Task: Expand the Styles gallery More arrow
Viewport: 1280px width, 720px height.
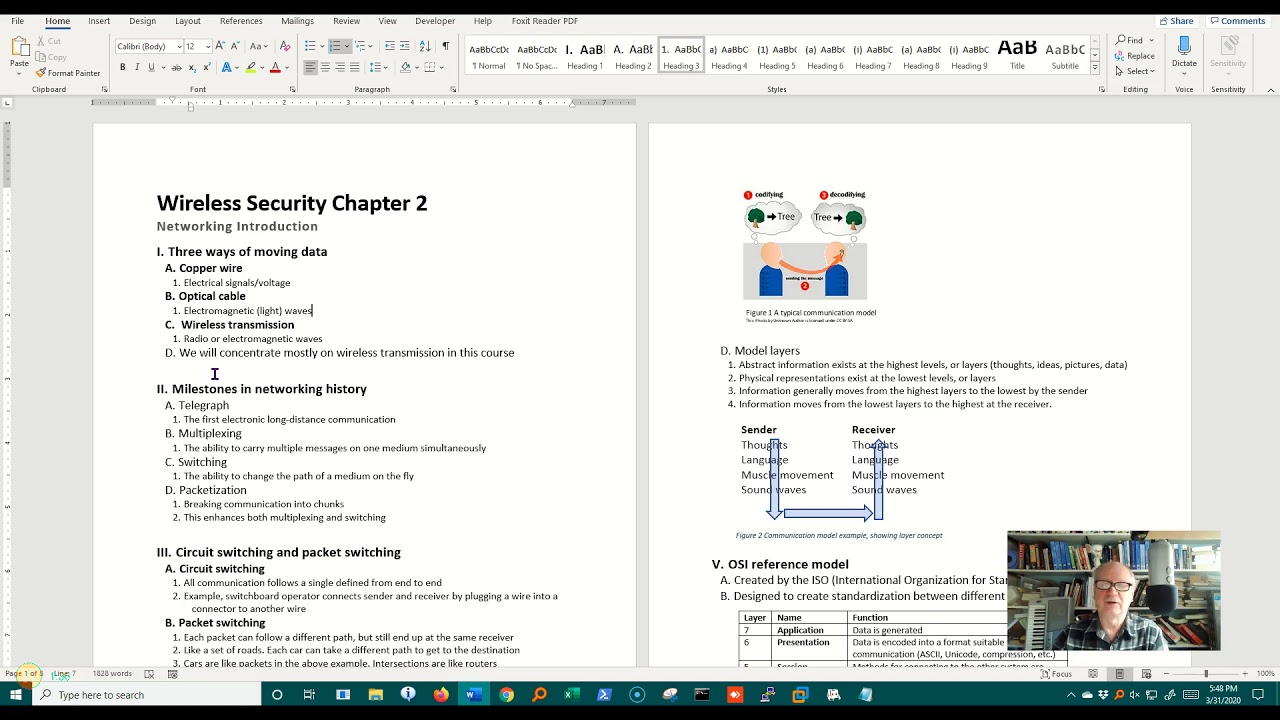Action: [1095, 68]
